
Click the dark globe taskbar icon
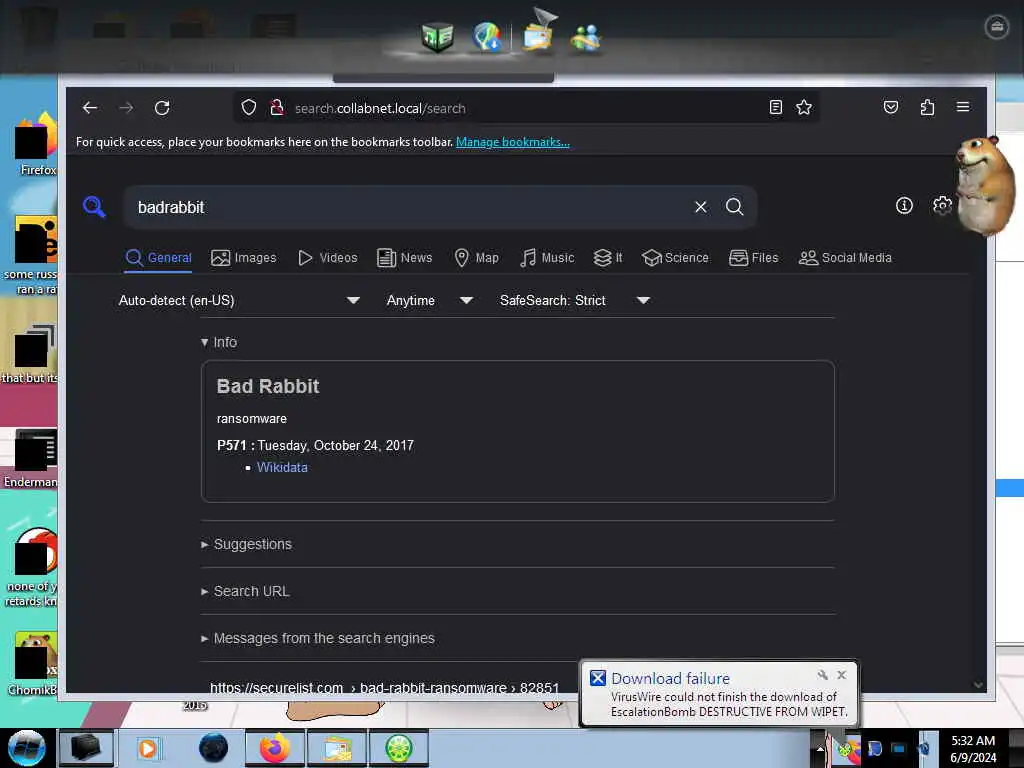214,748
